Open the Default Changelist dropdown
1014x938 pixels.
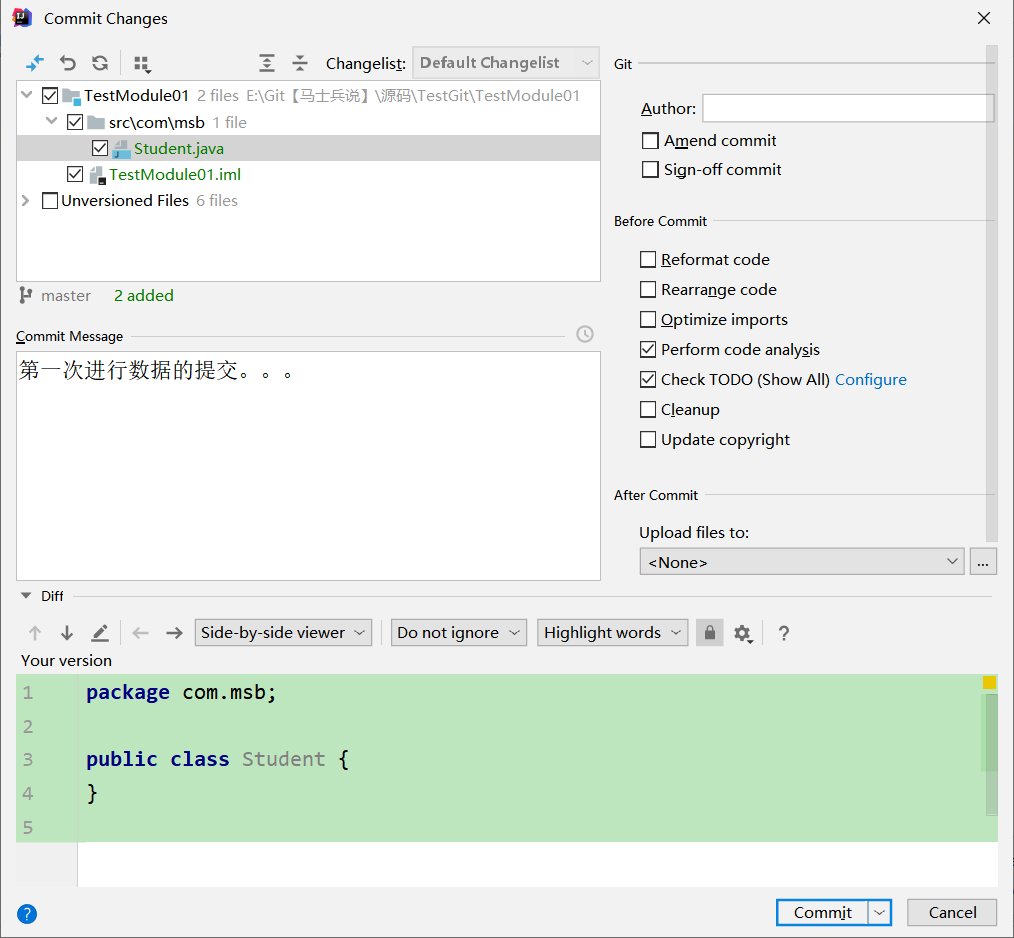coord(506,63)
